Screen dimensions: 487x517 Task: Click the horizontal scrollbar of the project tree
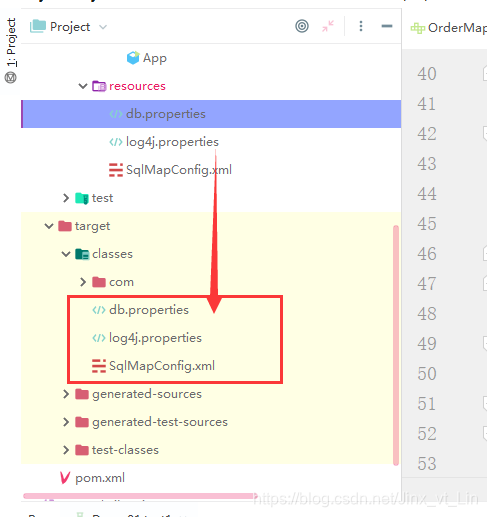pyautogui.click(x=140, y=496)
